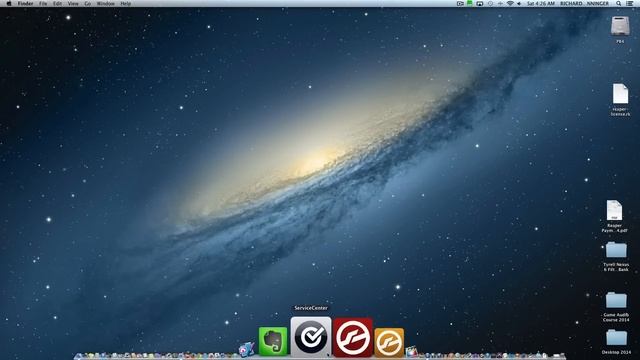Open the user name menu RICHARD
Viewport: 640px width, 360px height.
pyautogui.click(x=584, y=3)
